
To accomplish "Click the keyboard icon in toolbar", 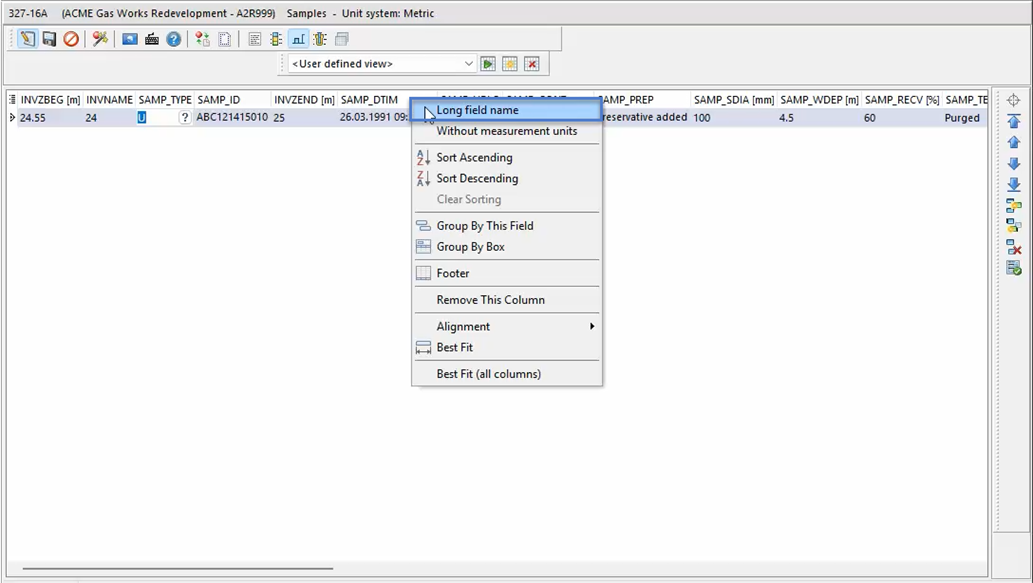I will click(x=152, y=39).
